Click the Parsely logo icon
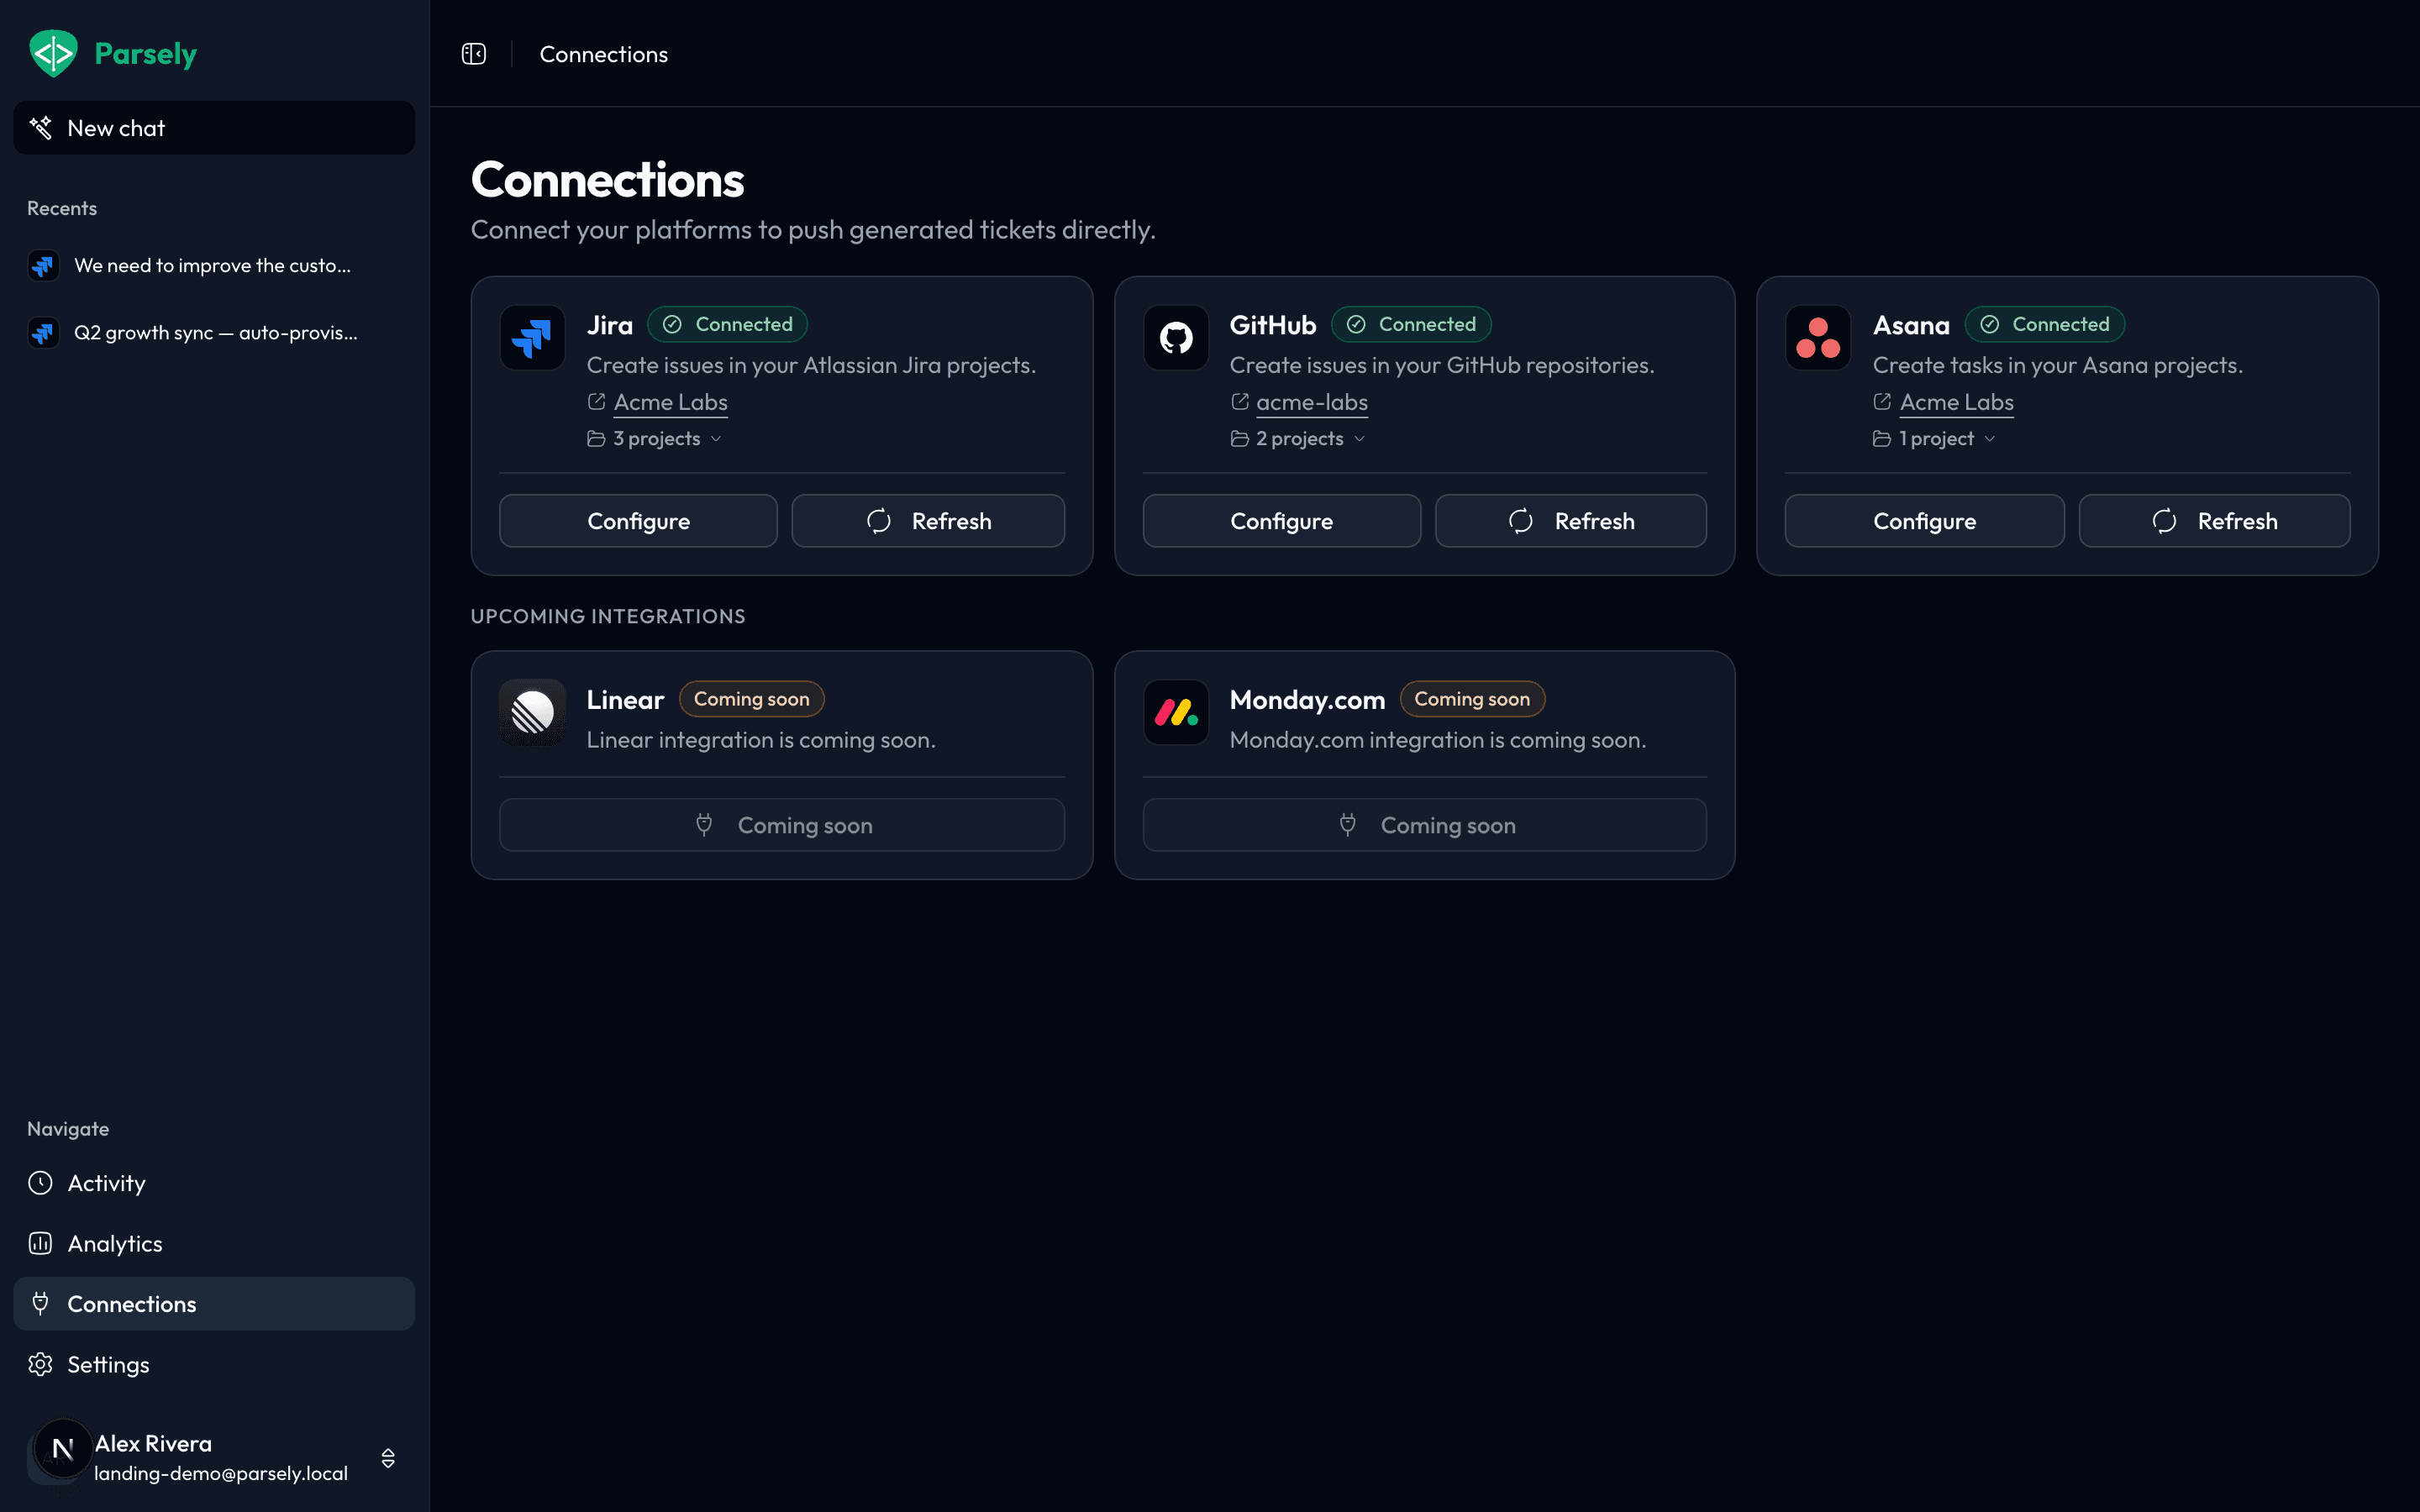Screen dimensions: 2420x1512 coord(53,53)
